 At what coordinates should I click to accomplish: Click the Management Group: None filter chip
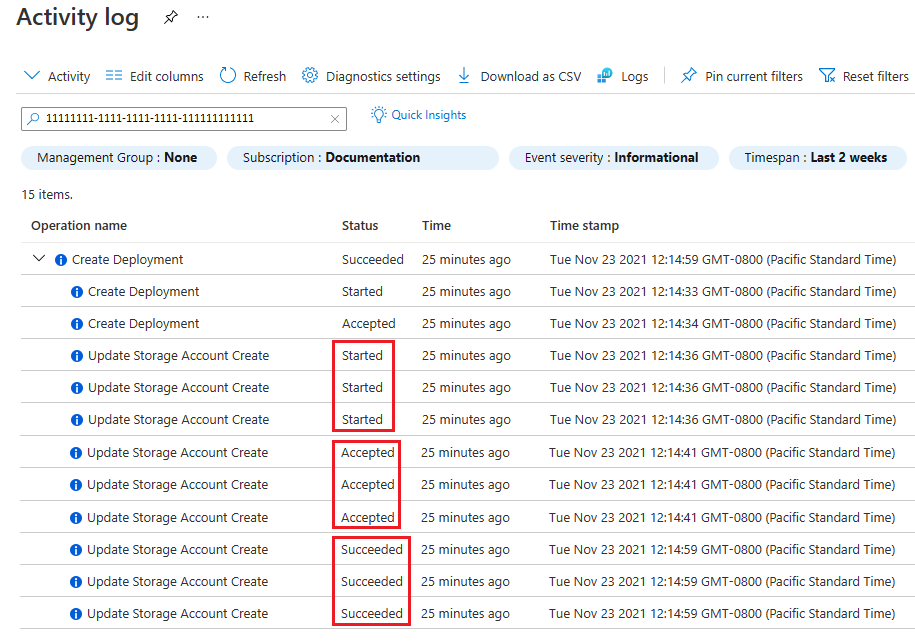point(118,157)
